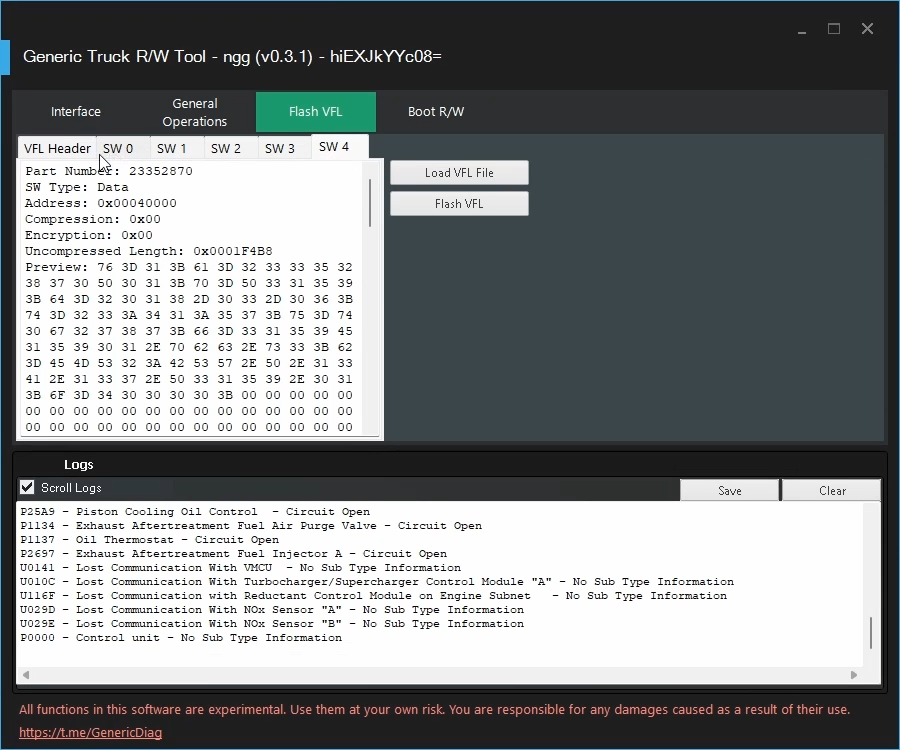The image size is (900, 750).
Task: Open the t.me/GenericDiag link
Action: 91,733
